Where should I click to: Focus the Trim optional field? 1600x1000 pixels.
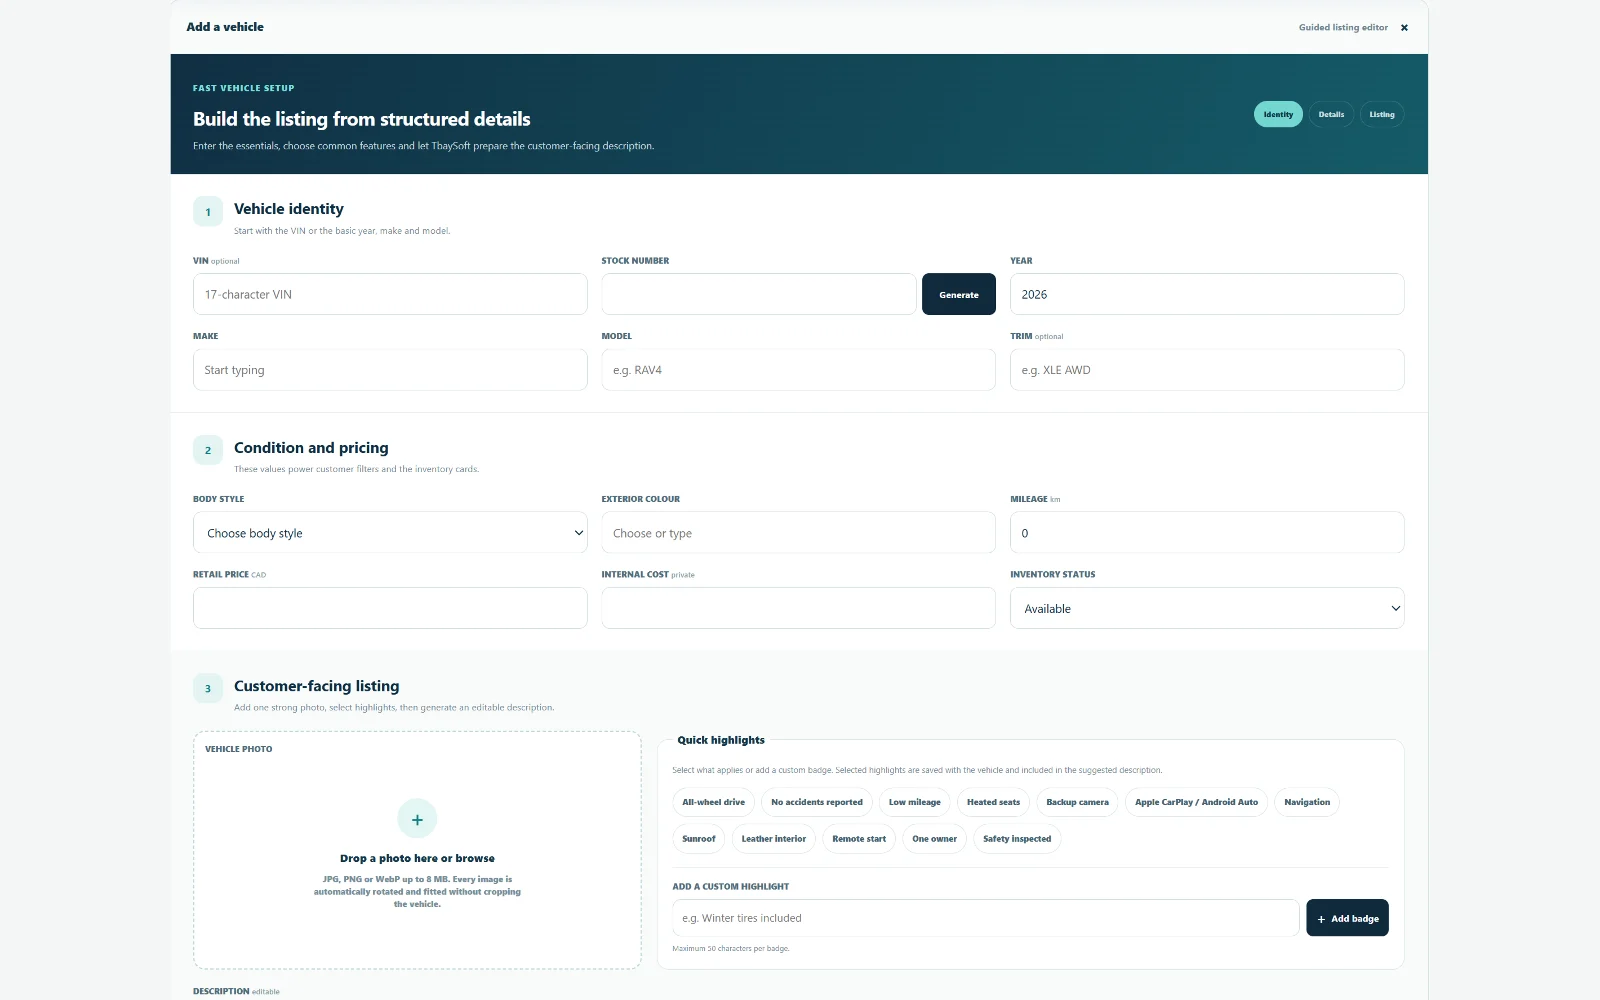coord(1207,370)
